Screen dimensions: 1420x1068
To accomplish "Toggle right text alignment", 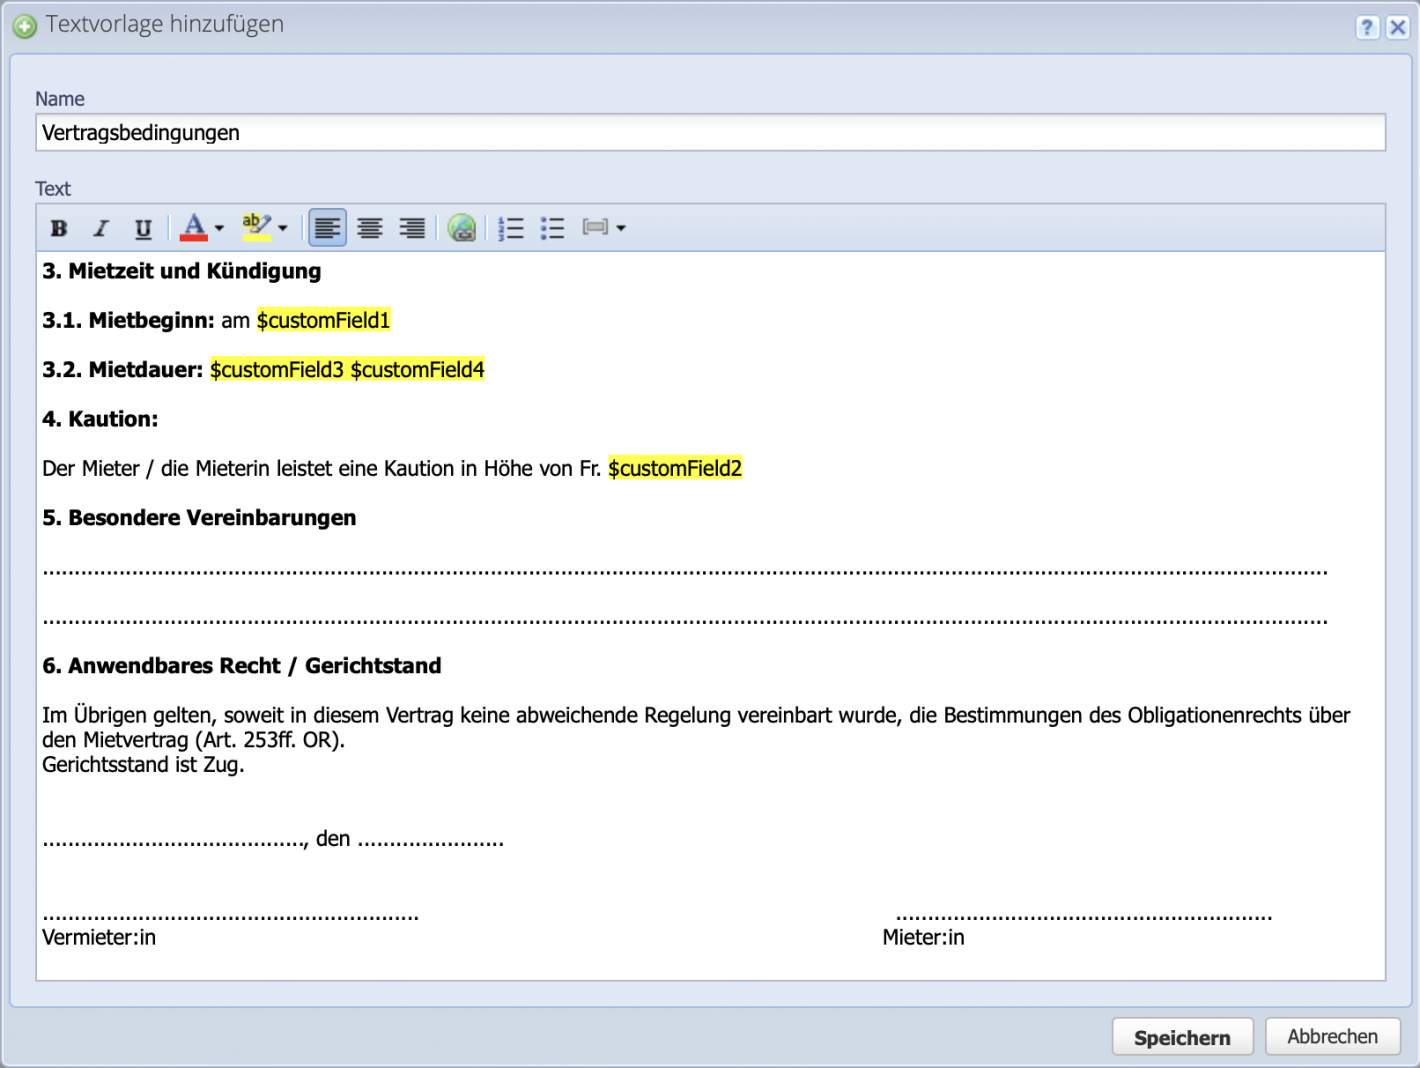I will [x=412, y=228].
